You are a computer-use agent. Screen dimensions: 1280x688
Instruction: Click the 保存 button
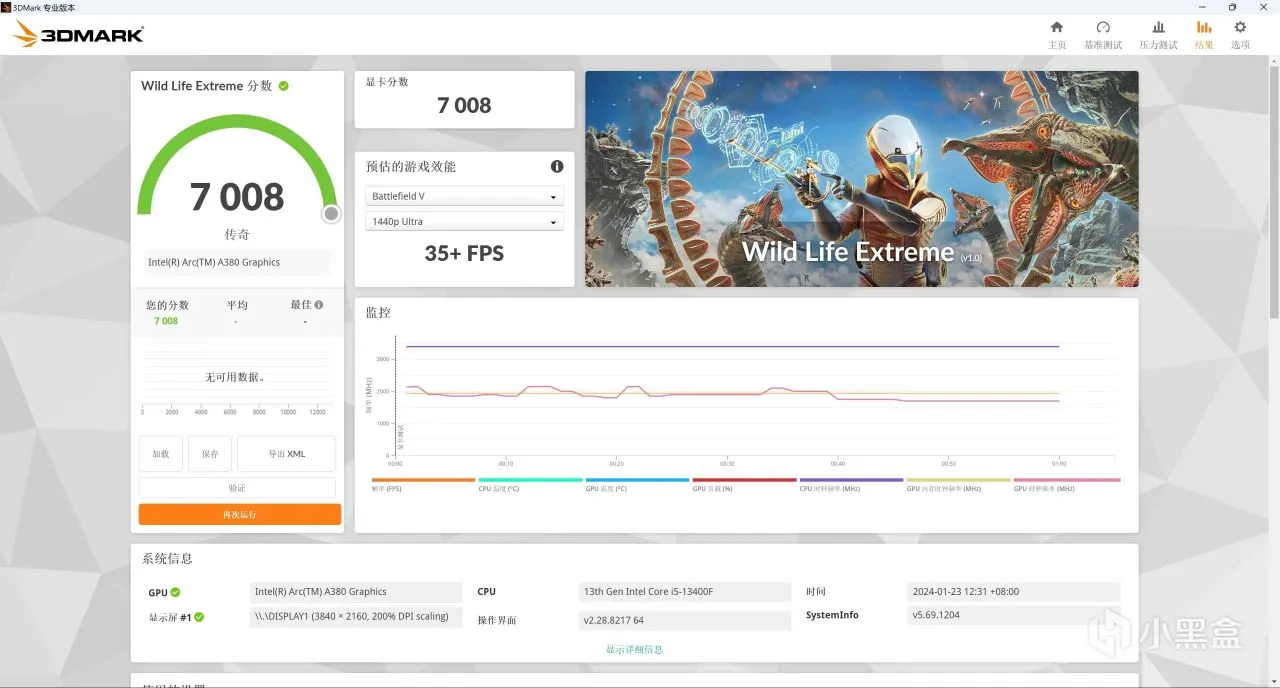(x=210, y=454)
